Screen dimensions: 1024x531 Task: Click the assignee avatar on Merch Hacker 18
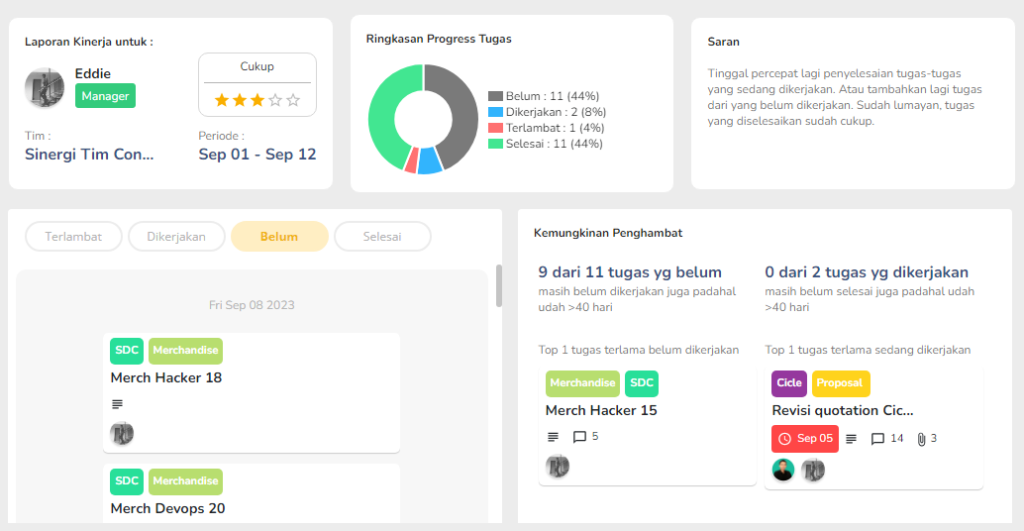point(121,433)
